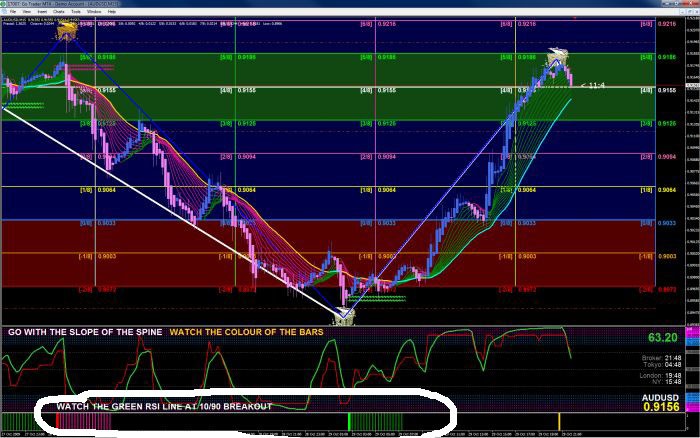Click the London 19:48 clock text
The width and height of the screenshot is (700, 438).
tap(660, 375)
